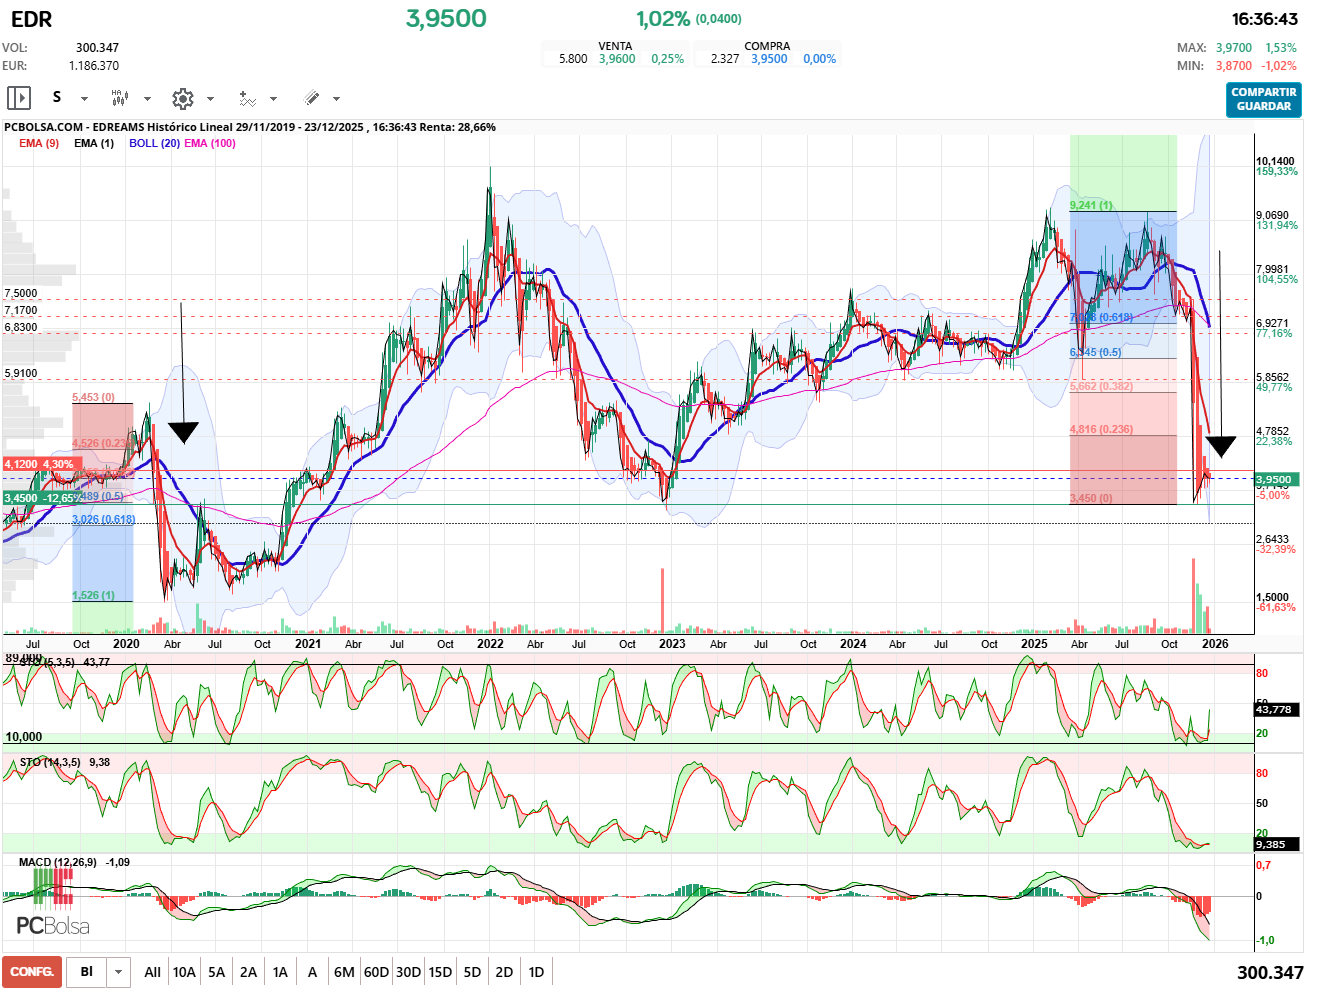Select the 5A time range tab
The image size is (1317, 993).
(216, 972)
